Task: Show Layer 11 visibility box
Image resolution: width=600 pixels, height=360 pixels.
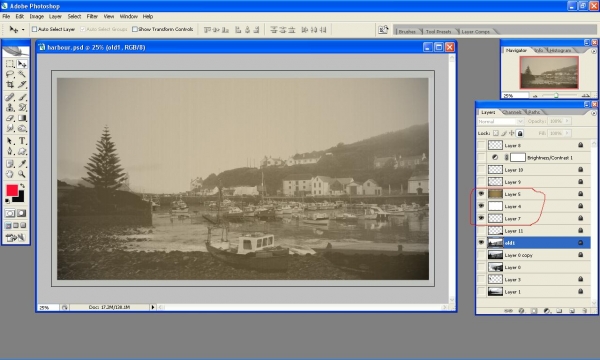Action: click(x=481, y=231)
